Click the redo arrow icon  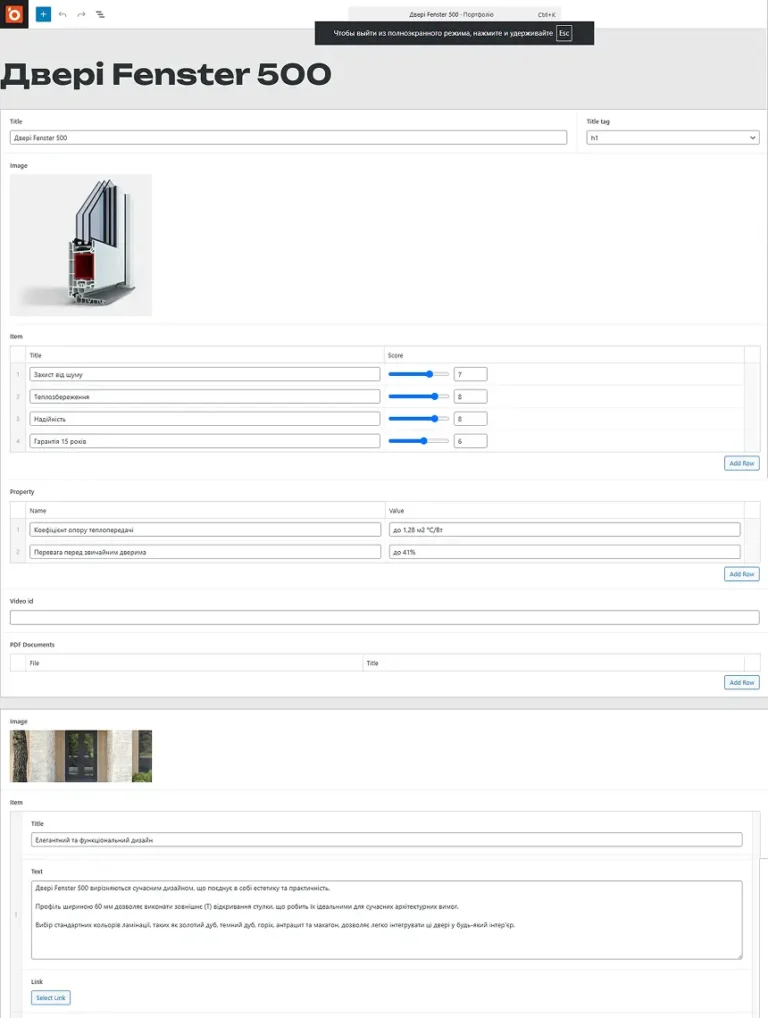click(x=81, y=14)
